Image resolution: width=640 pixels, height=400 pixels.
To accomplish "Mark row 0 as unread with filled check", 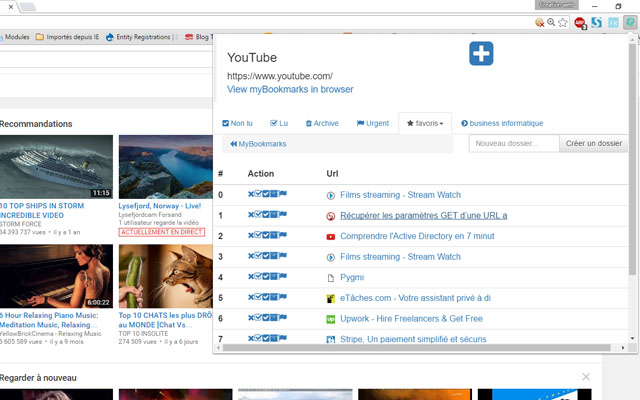I will (266, 193).
